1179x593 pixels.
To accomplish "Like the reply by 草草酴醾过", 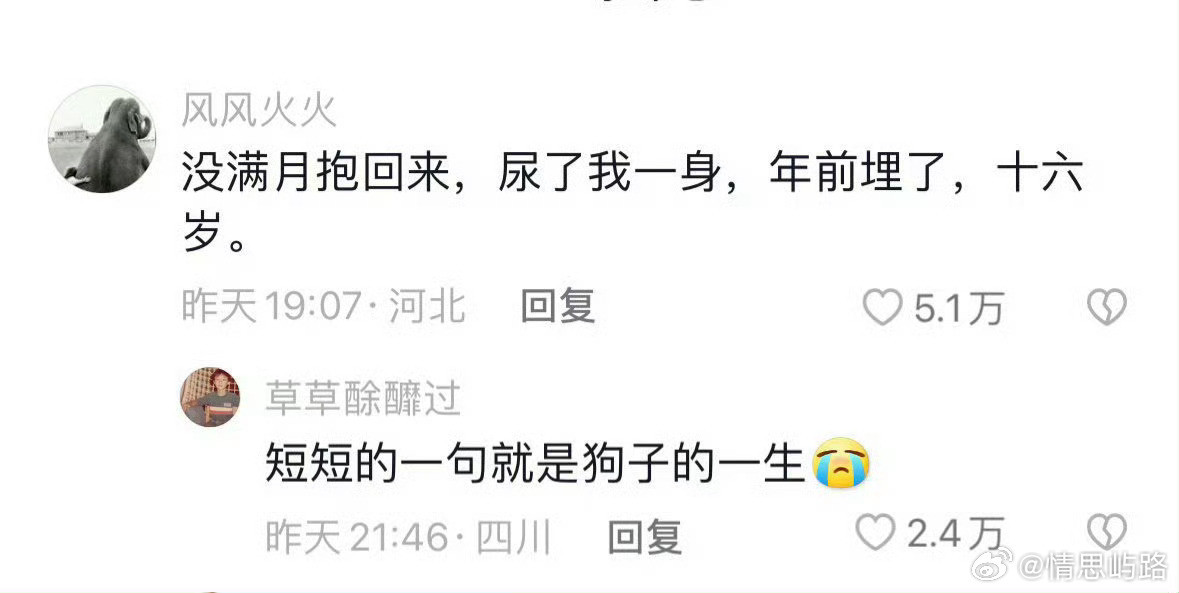I will (876, 532).
